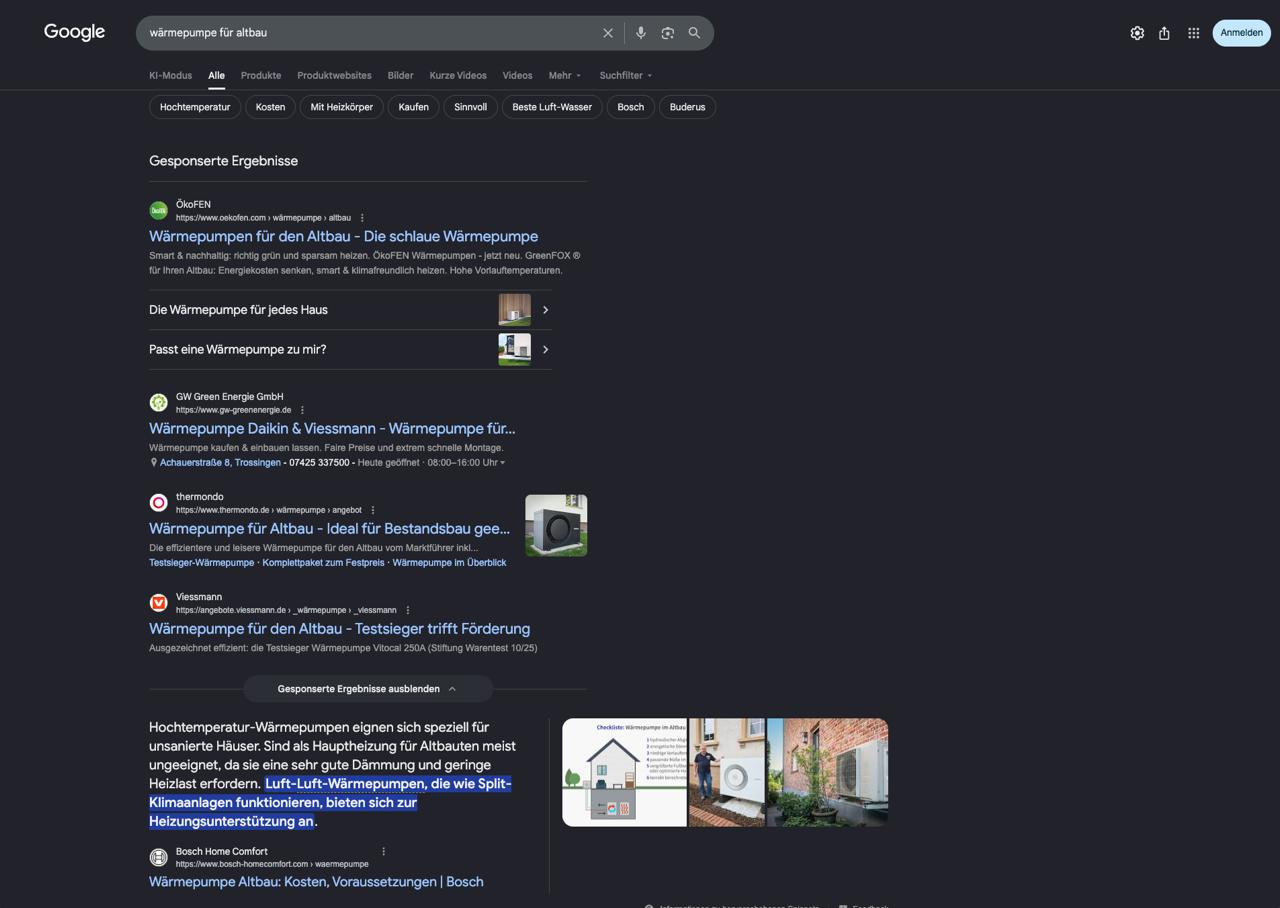This screenshot has width=1280, height=908.
Task: Start voice search with microphone icon
Action: pos(641,33)
